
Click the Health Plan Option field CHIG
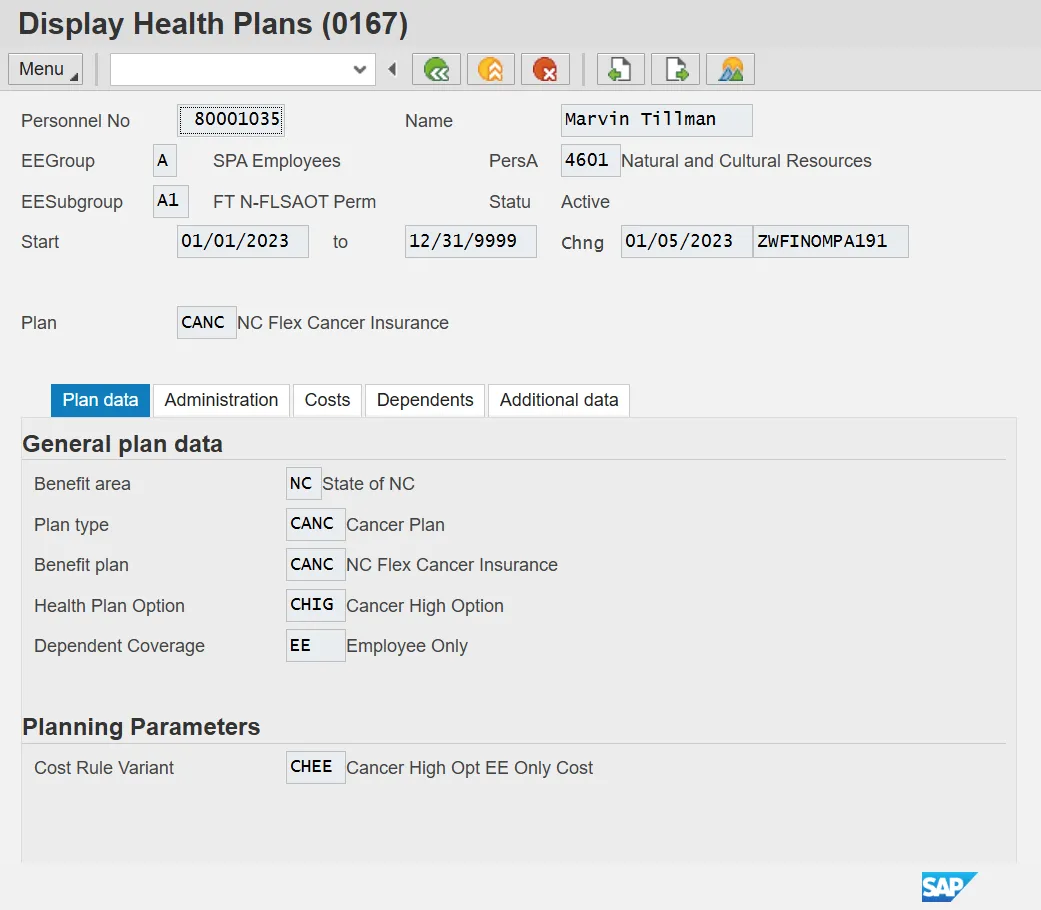click(315, 605)
